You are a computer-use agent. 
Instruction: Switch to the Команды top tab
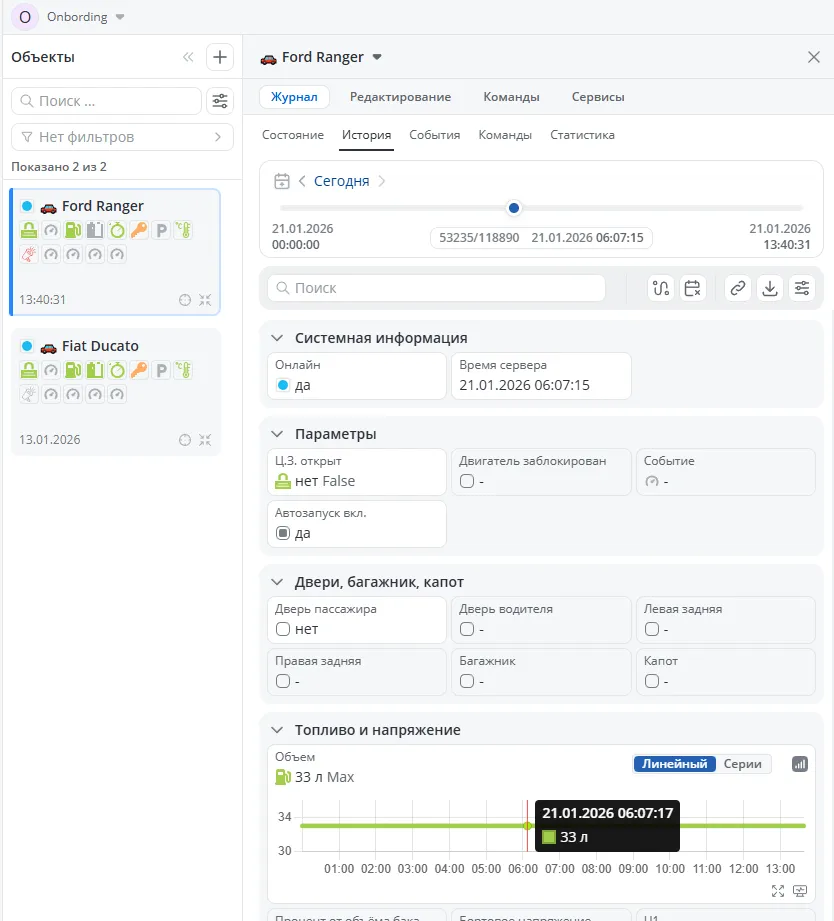(x=511, y=97)
